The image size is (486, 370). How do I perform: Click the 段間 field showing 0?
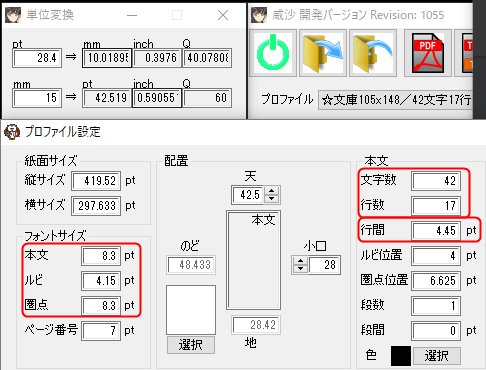tap(436, 331)
